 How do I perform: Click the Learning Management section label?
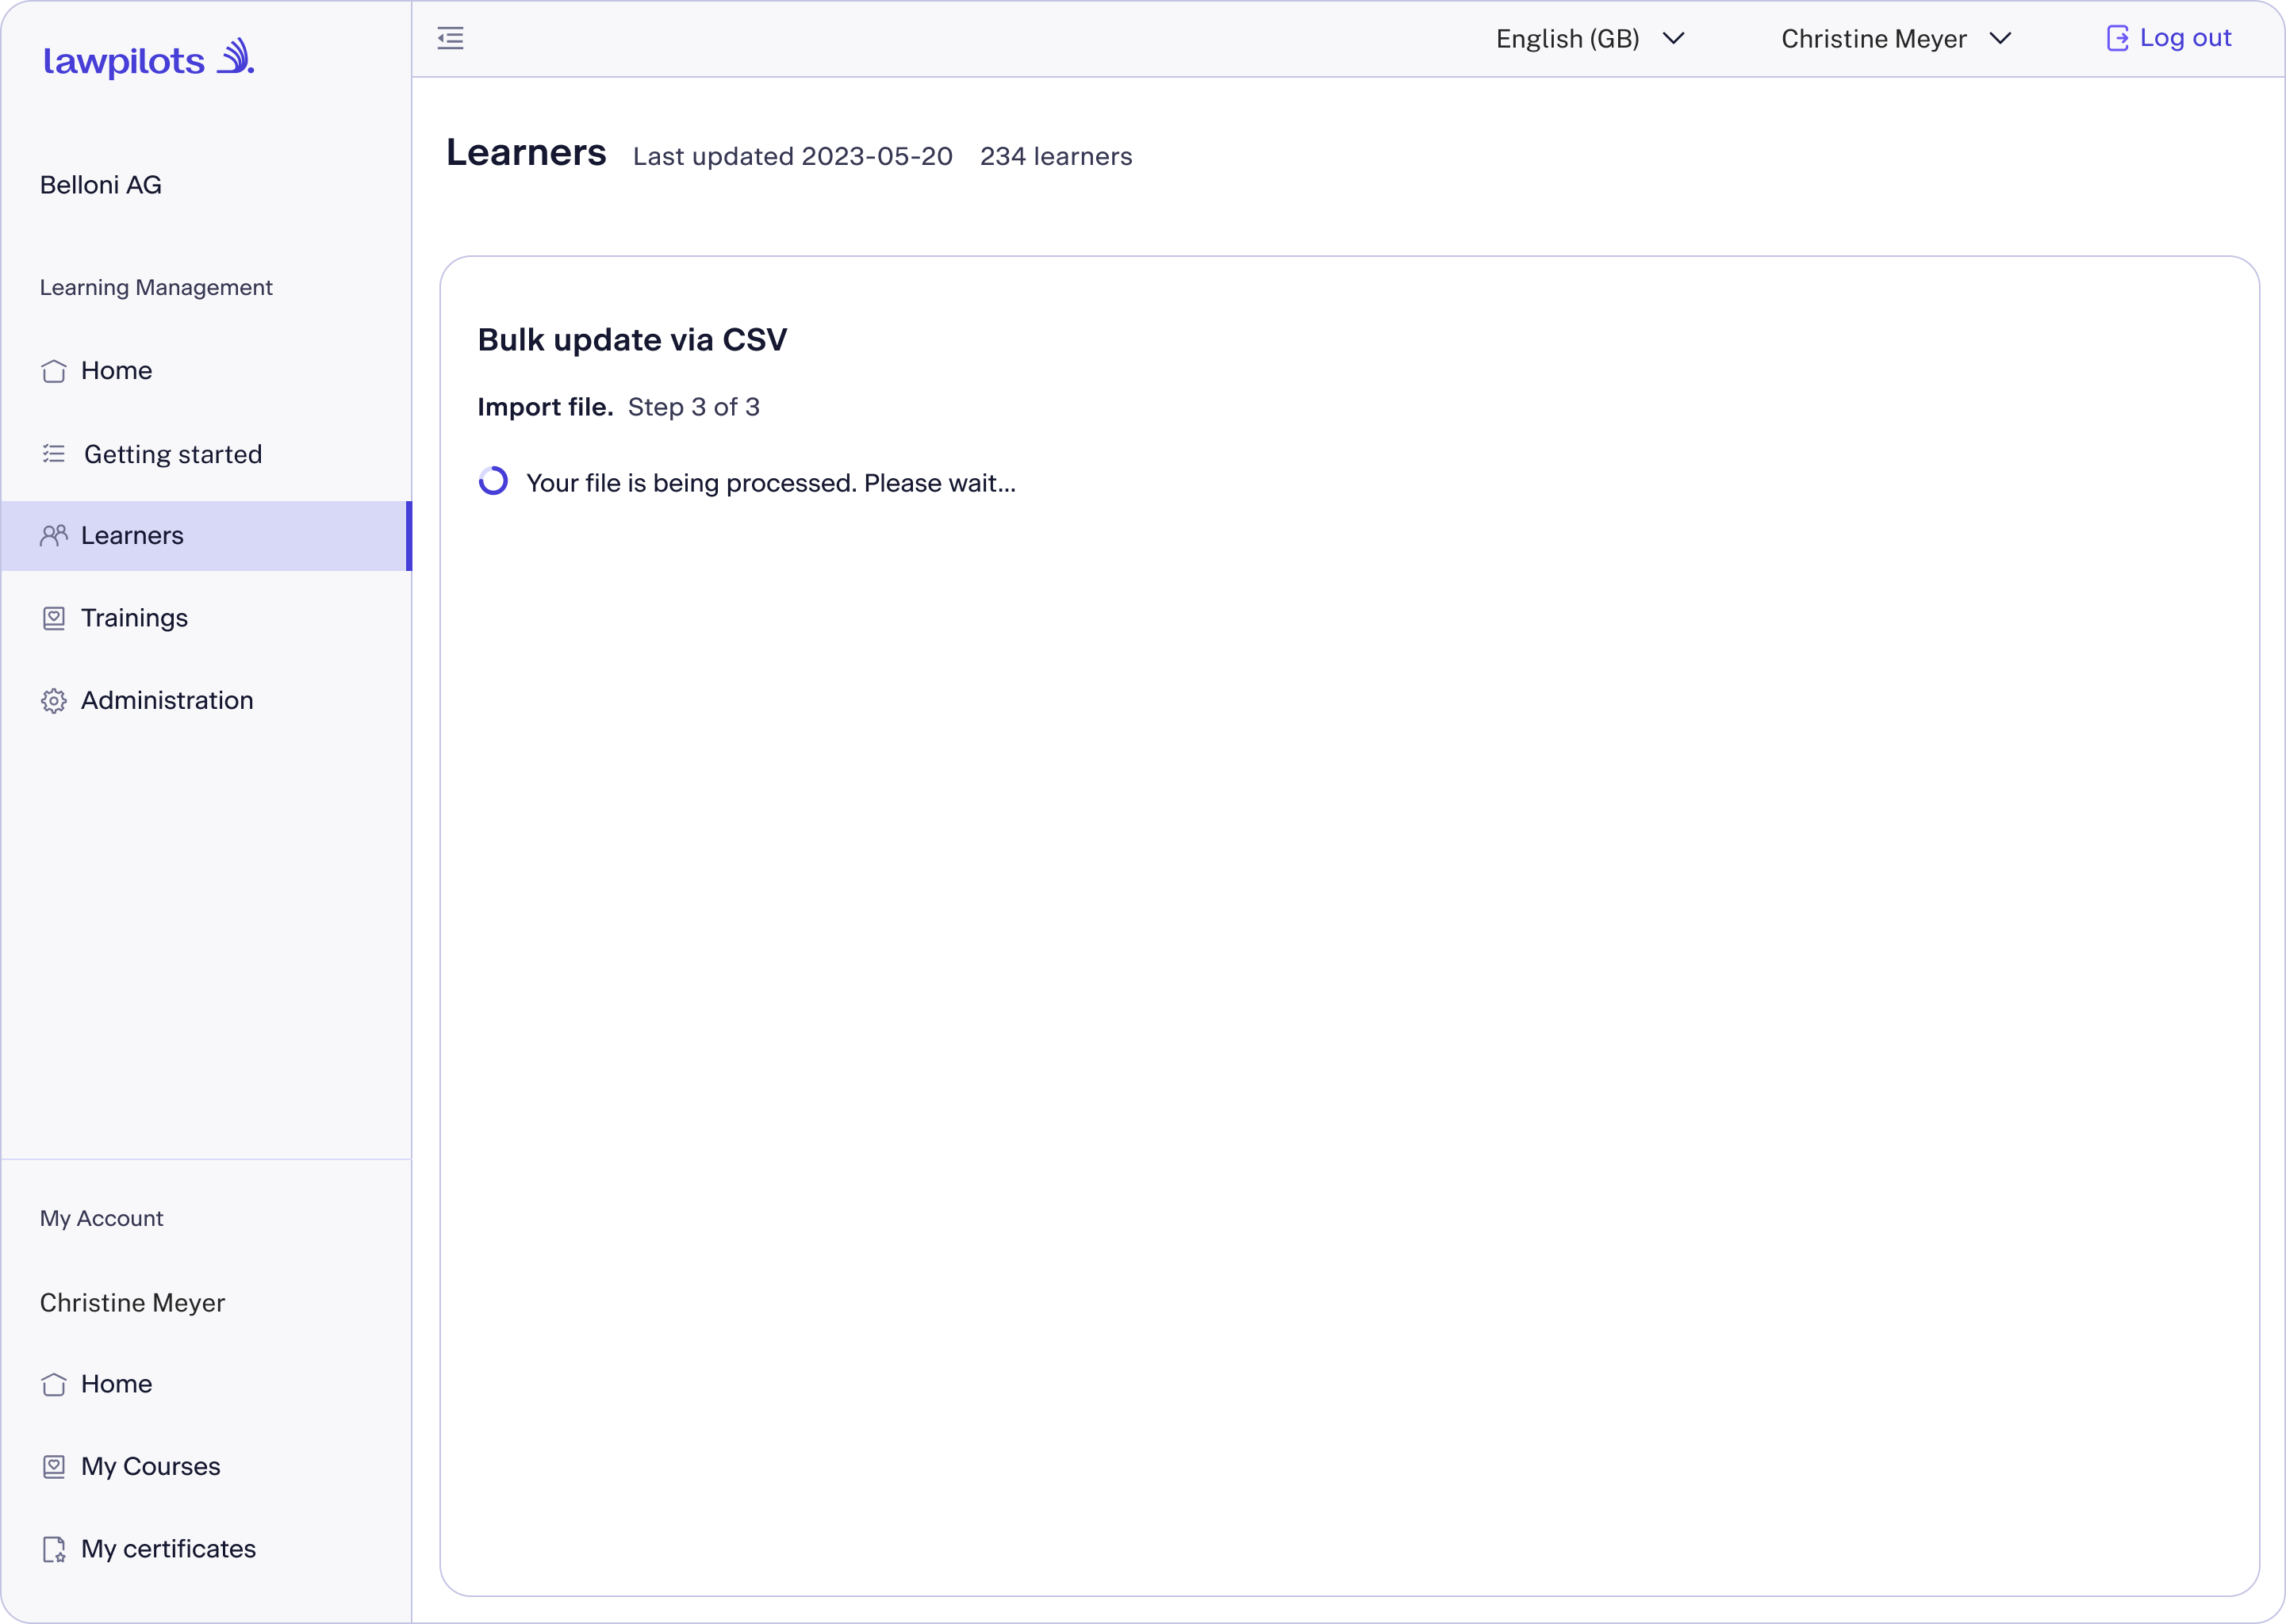coord(156,288)
